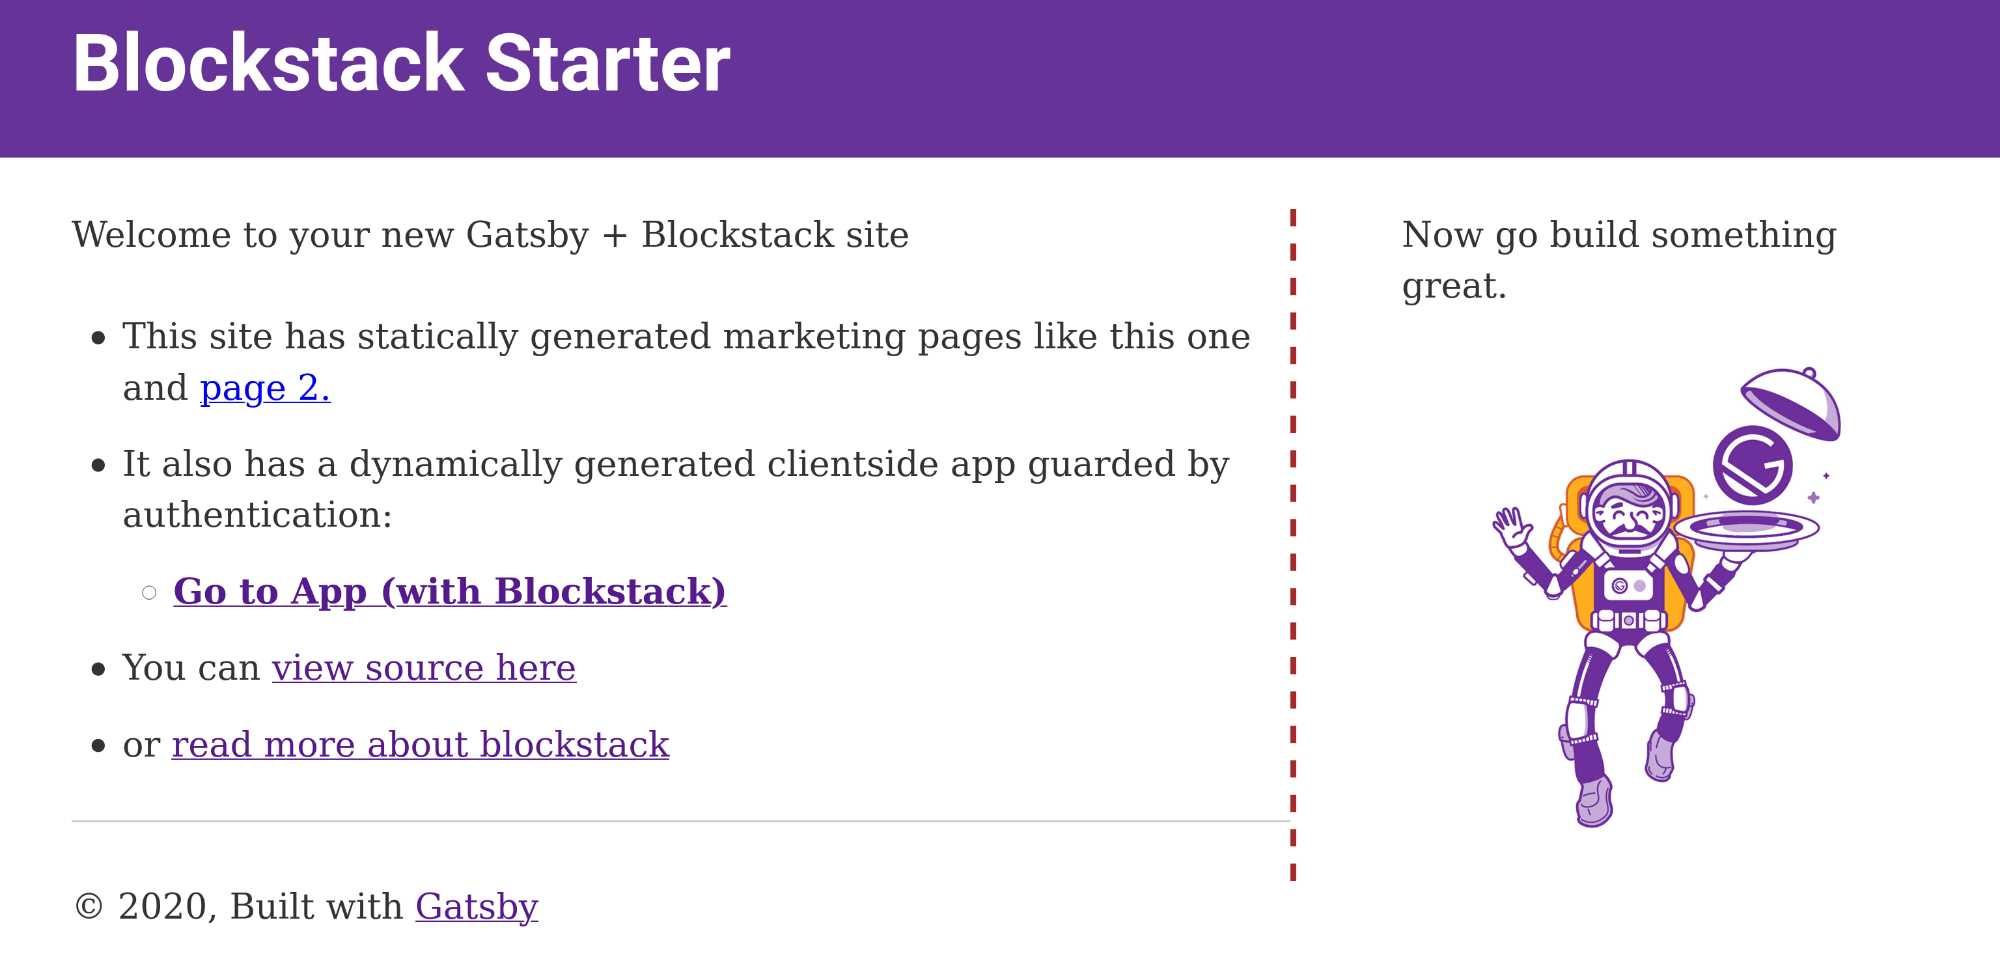Follow the 'page 2.' link
Image resolution: width=2000 pixels, height=966 pixels.
(x=265, y=388)
